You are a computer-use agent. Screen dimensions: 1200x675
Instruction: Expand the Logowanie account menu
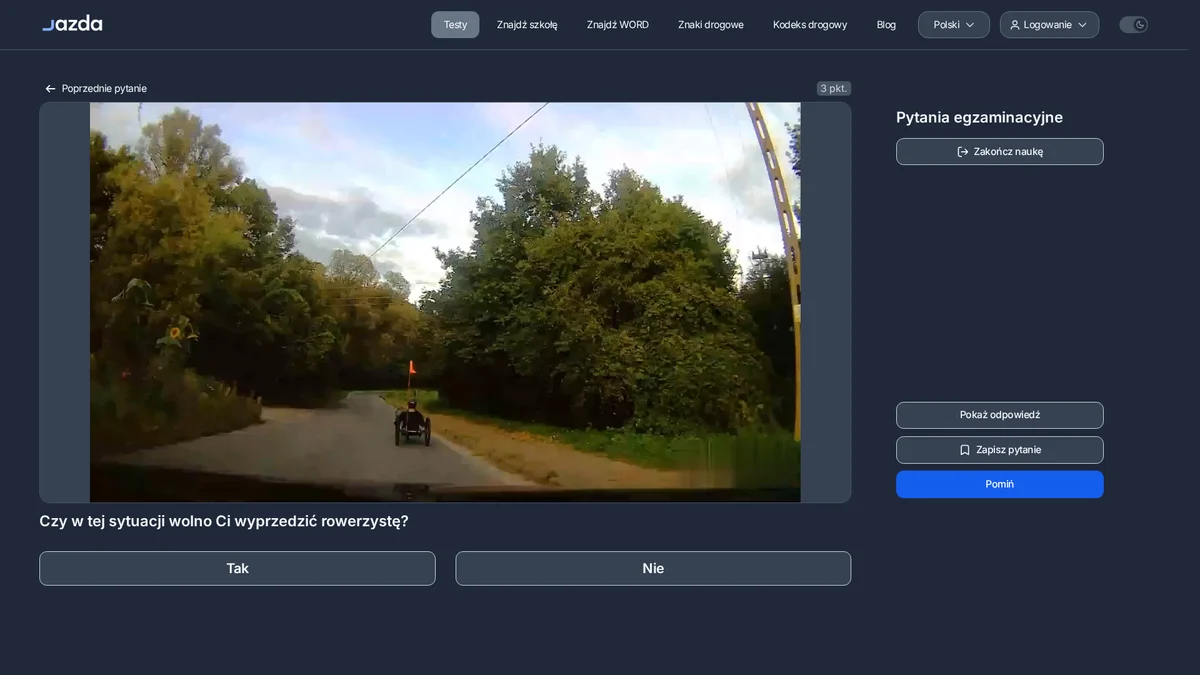coord(1049,25)
